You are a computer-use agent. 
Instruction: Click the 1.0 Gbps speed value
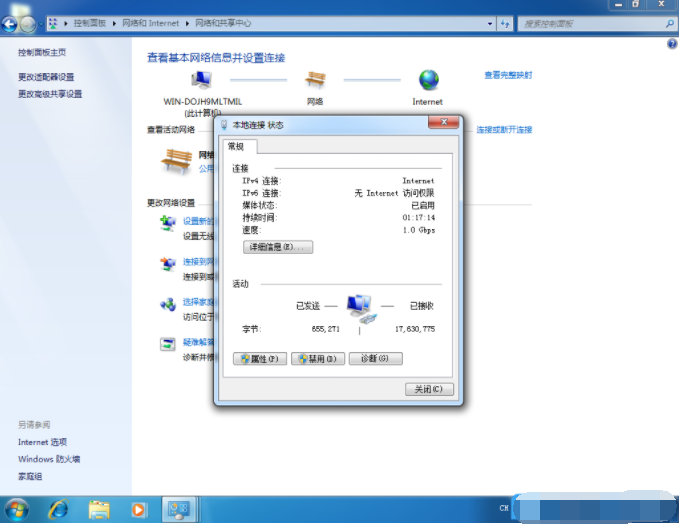coord(418,230)
